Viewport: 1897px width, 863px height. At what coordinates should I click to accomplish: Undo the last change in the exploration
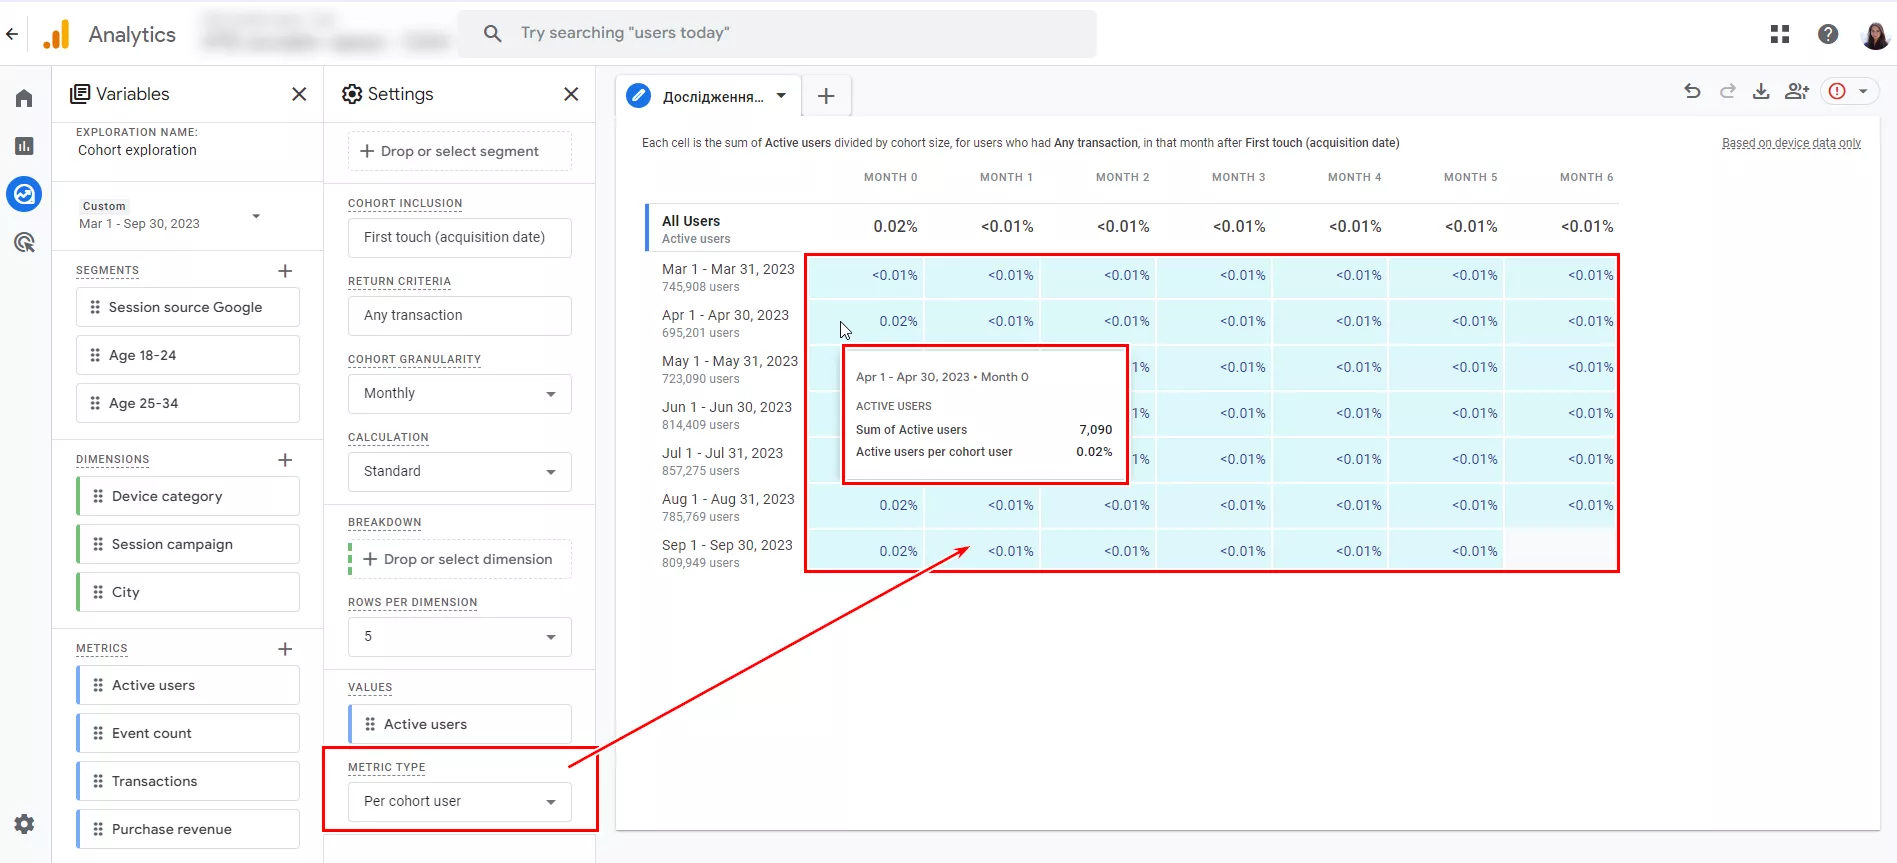pyautogui.click(x=1692, y=91)
